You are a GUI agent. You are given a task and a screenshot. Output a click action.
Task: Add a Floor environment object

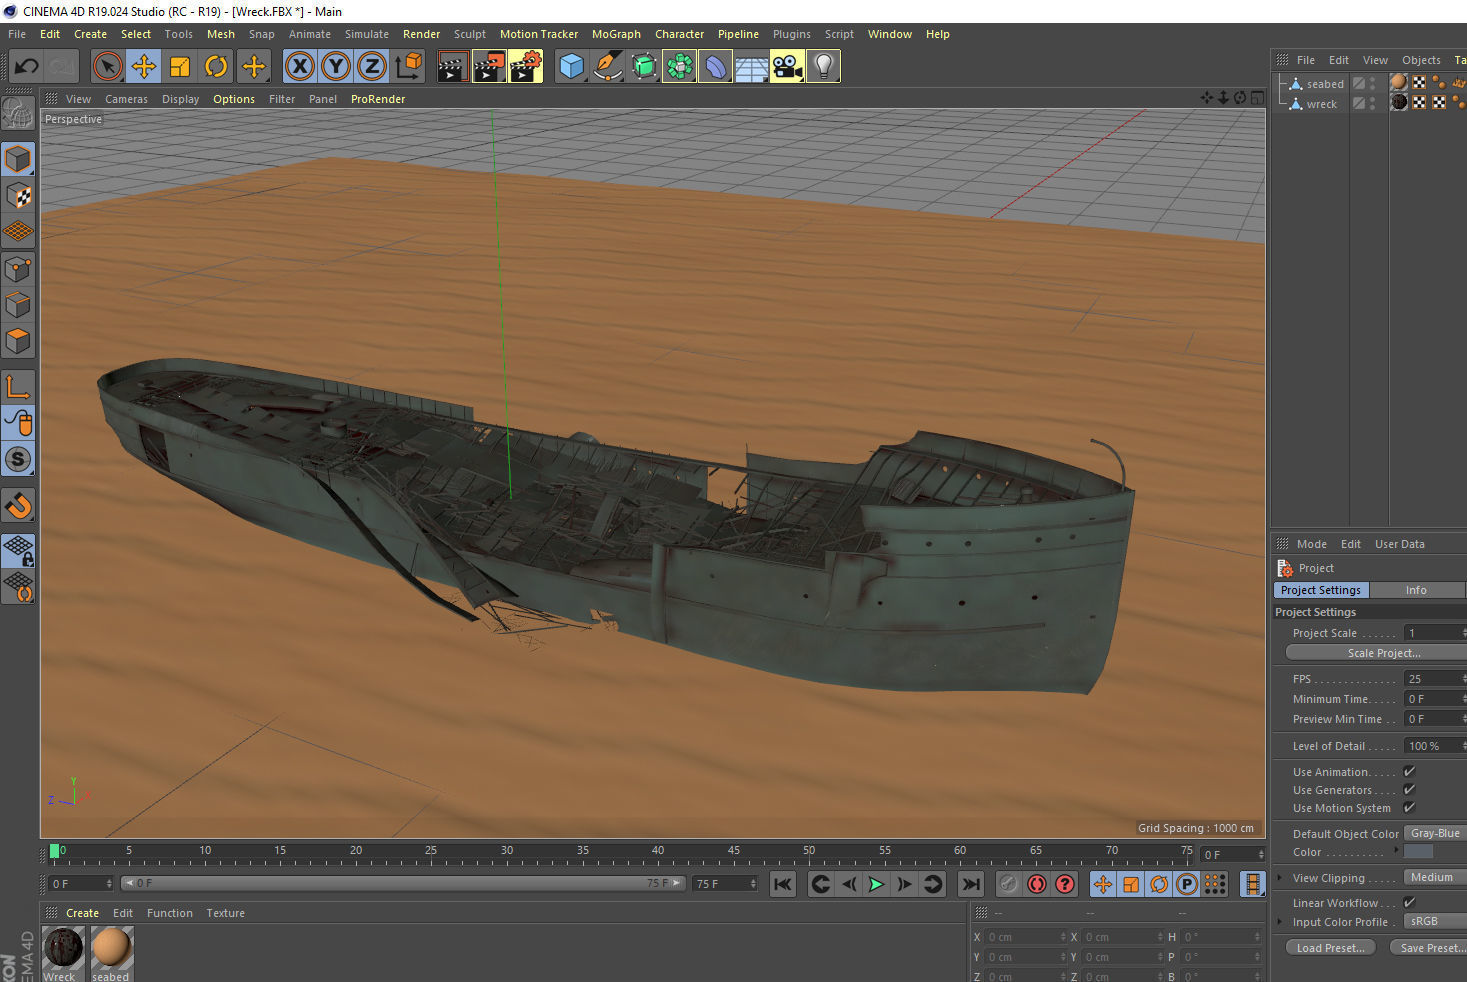(x=751, y=67)
